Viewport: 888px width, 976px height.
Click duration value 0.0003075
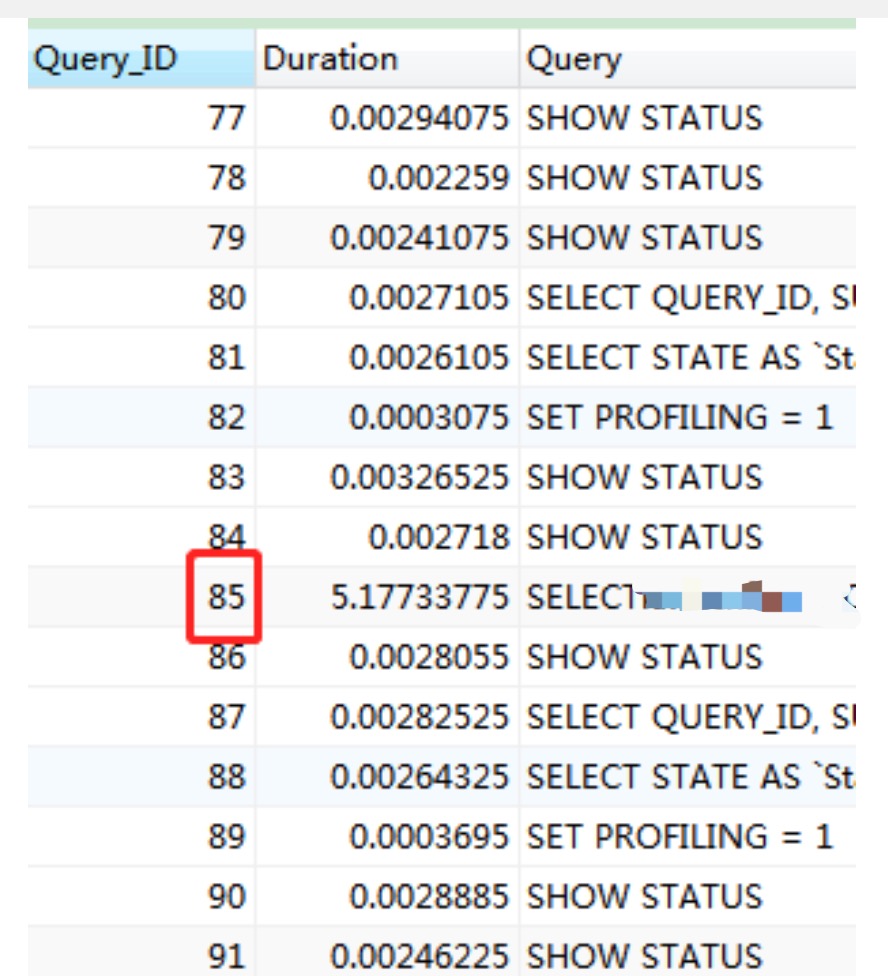tap(429, 416)
